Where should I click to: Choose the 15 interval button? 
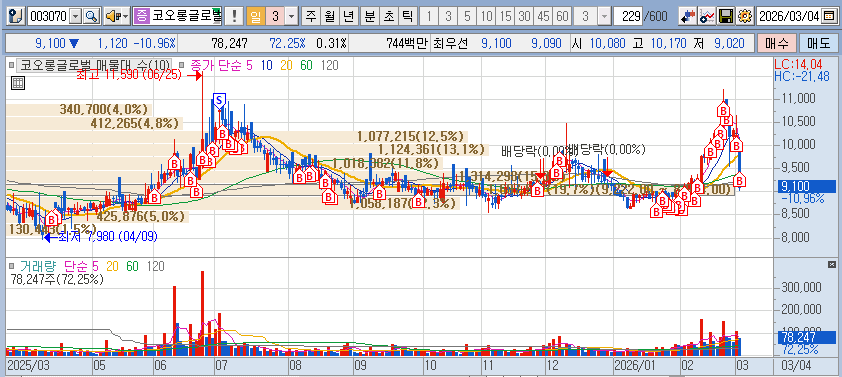(x=505, y=17)
